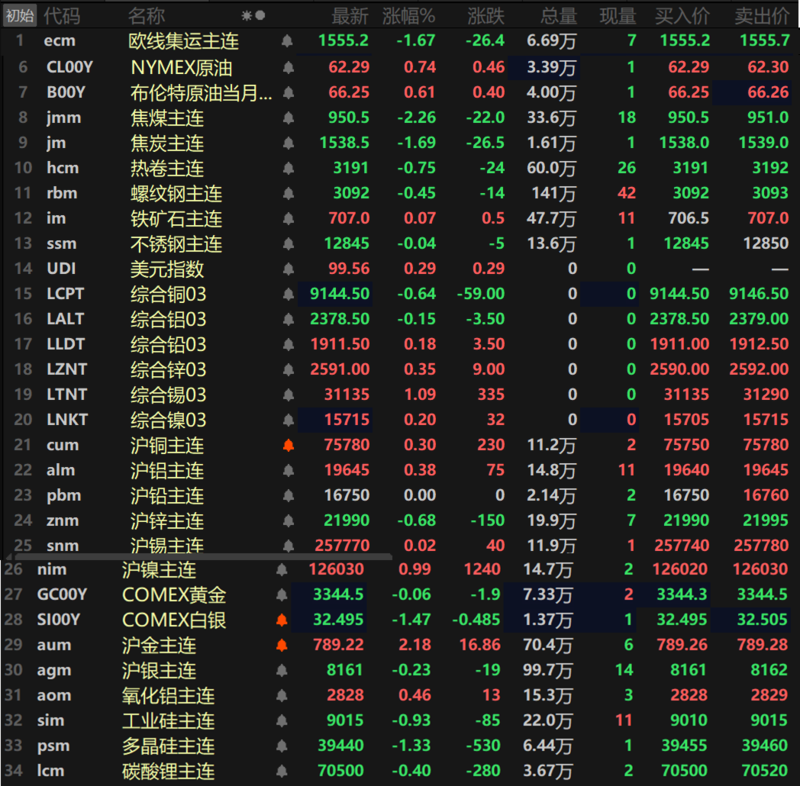Screen dimensions: 800x786
Task: Click the orange bell icon for 沪铜主连
Action: (288, 445)
